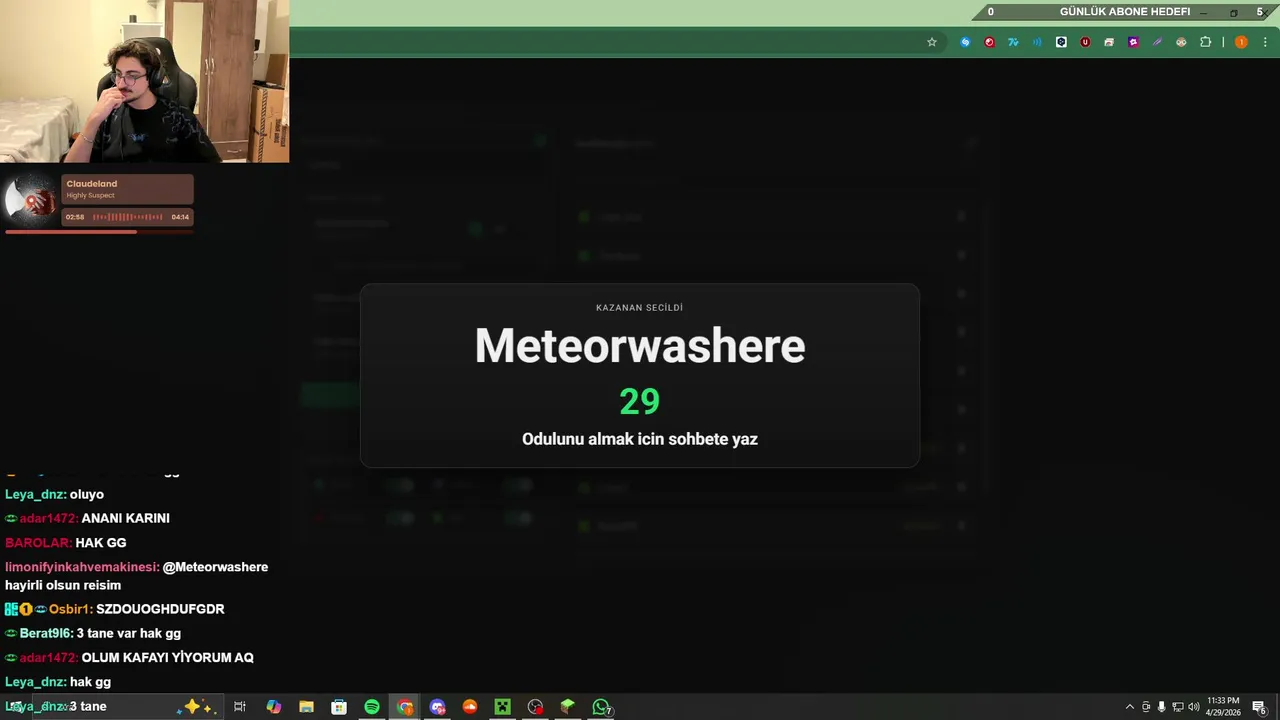Open the Chrome Extensions puzzle menu

click(1205, 42)
